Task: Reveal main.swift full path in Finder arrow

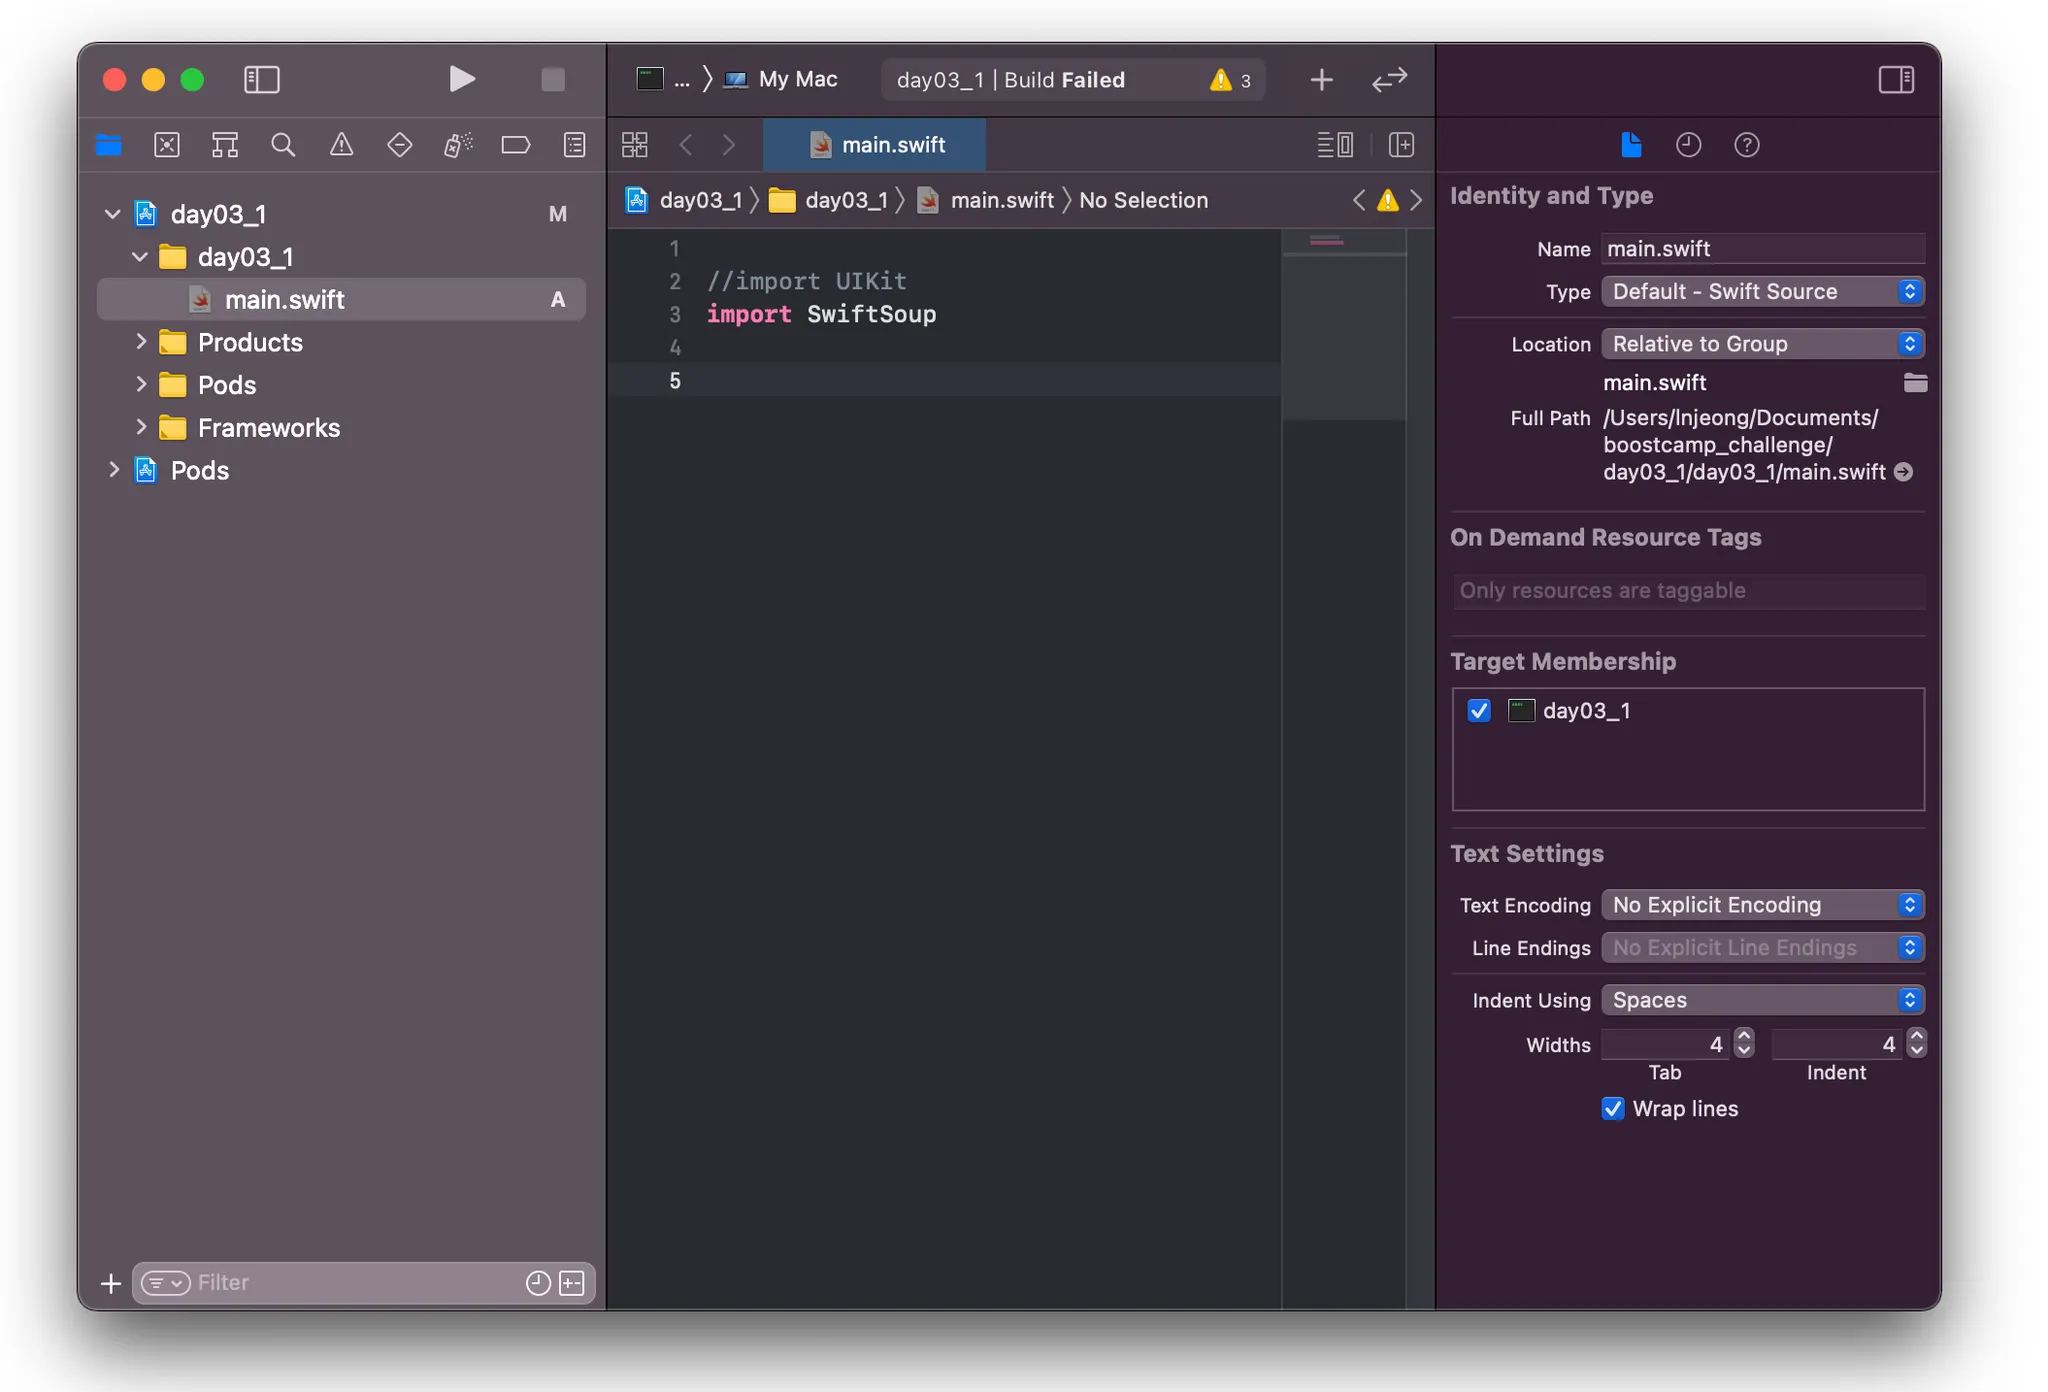Action: (1904, 472)
